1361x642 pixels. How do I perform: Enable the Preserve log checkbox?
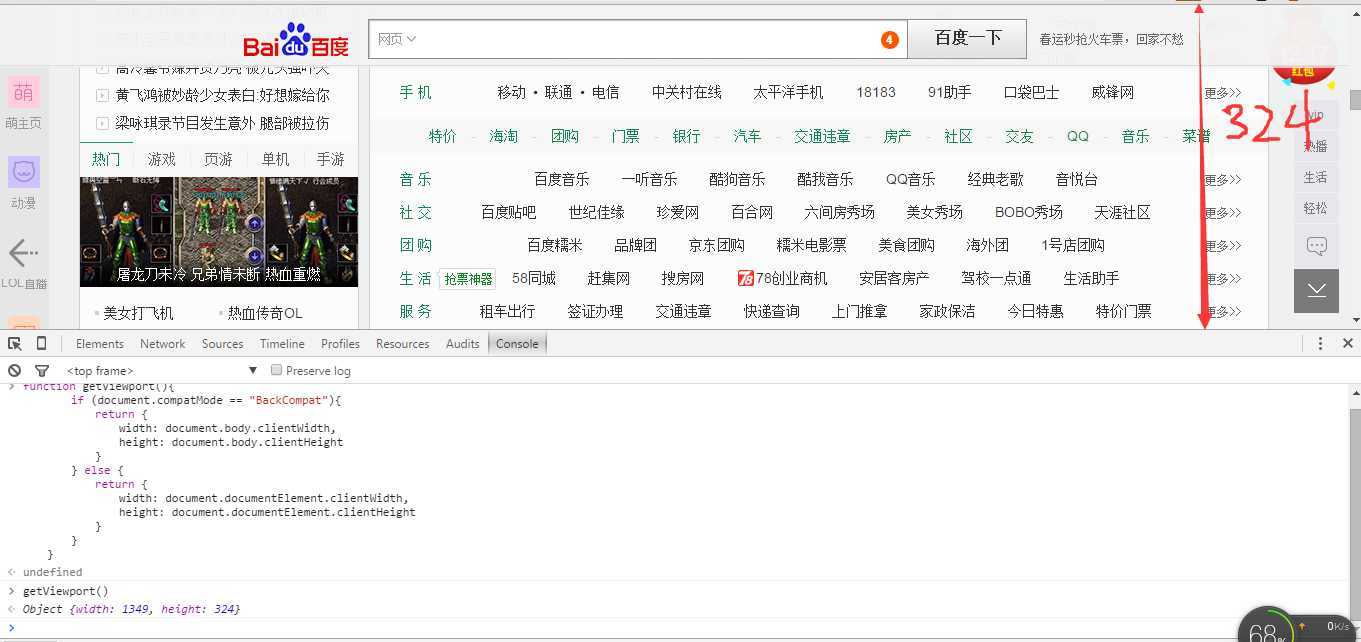point(277,370)
